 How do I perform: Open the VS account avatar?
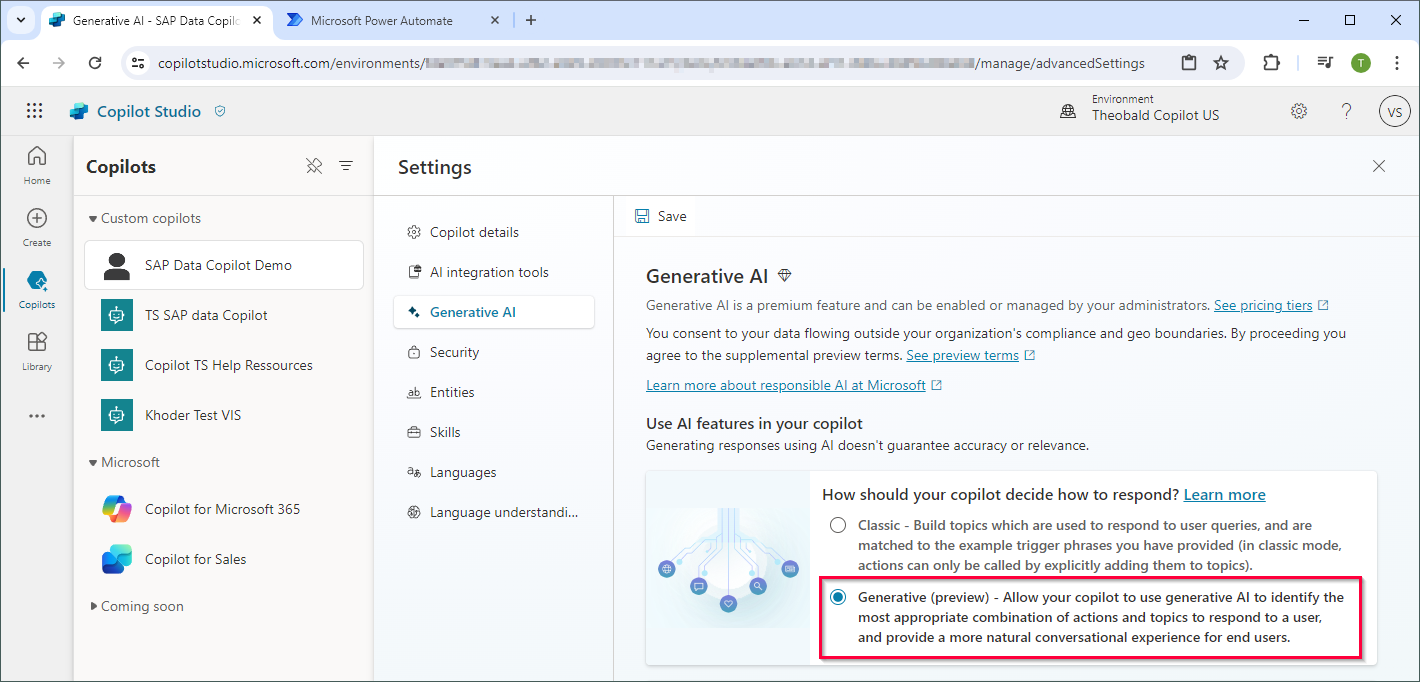coord(1394,111)
